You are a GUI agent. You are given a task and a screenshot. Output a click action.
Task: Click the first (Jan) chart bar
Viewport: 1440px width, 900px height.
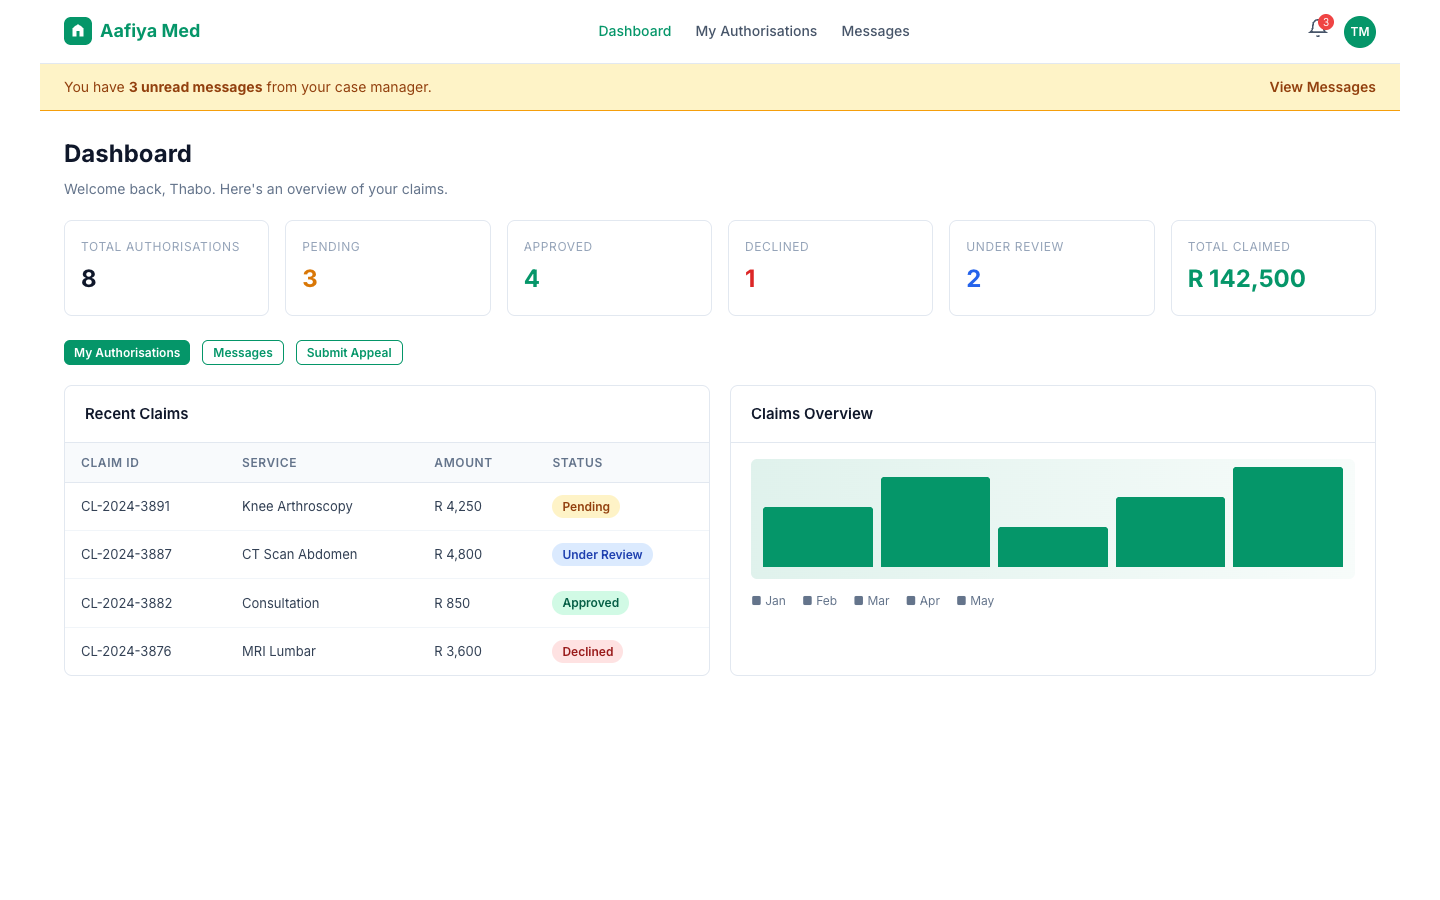click(x=818, y=537)
